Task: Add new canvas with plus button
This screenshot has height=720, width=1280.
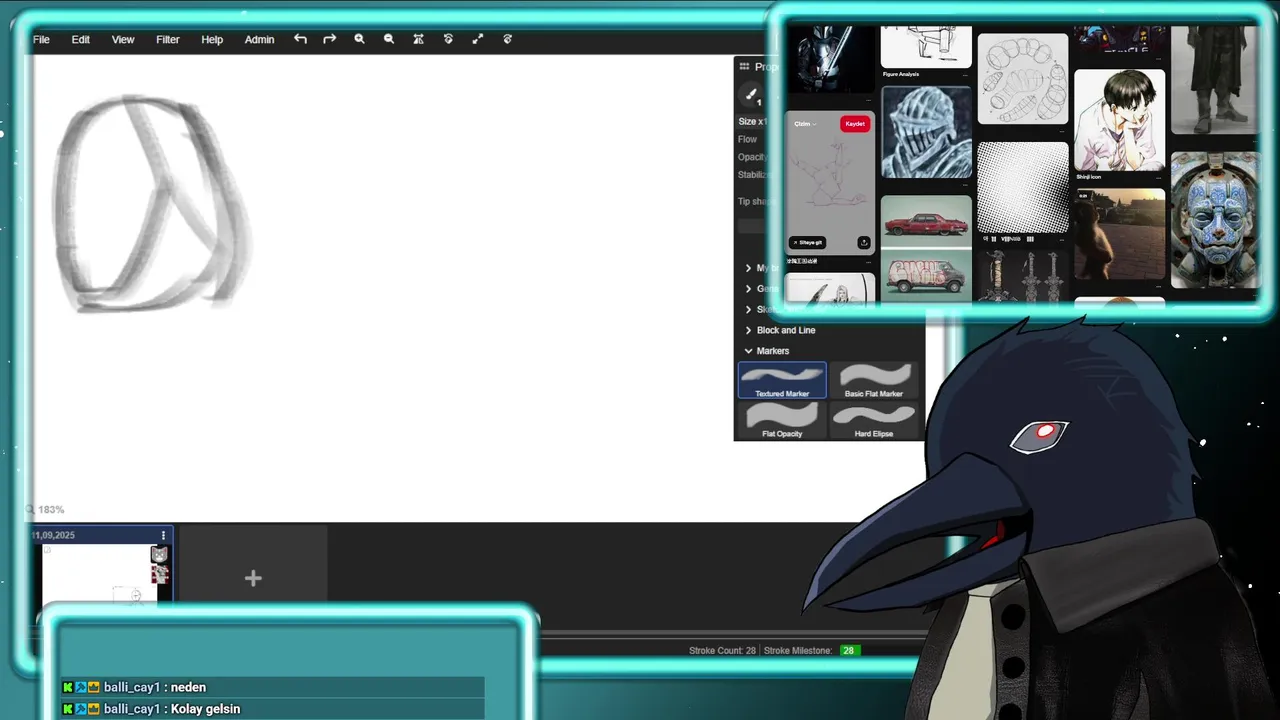Action: pyautogui.click(x=253, y=578)
